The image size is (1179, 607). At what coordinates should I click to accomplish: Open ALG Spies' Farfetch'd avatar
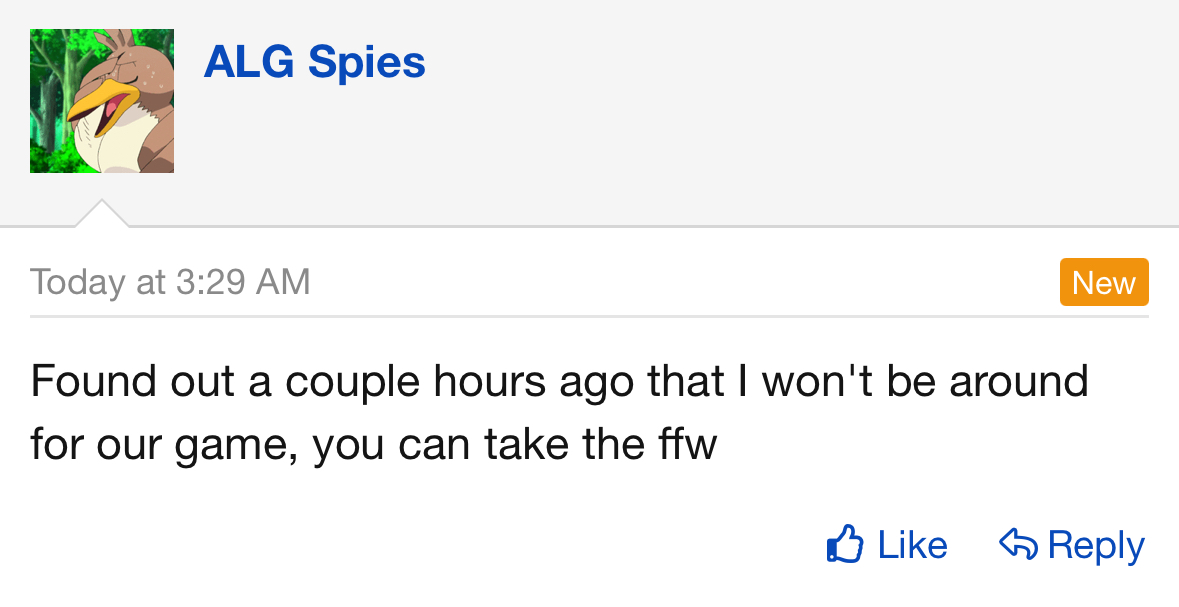[x=102, y=101]
